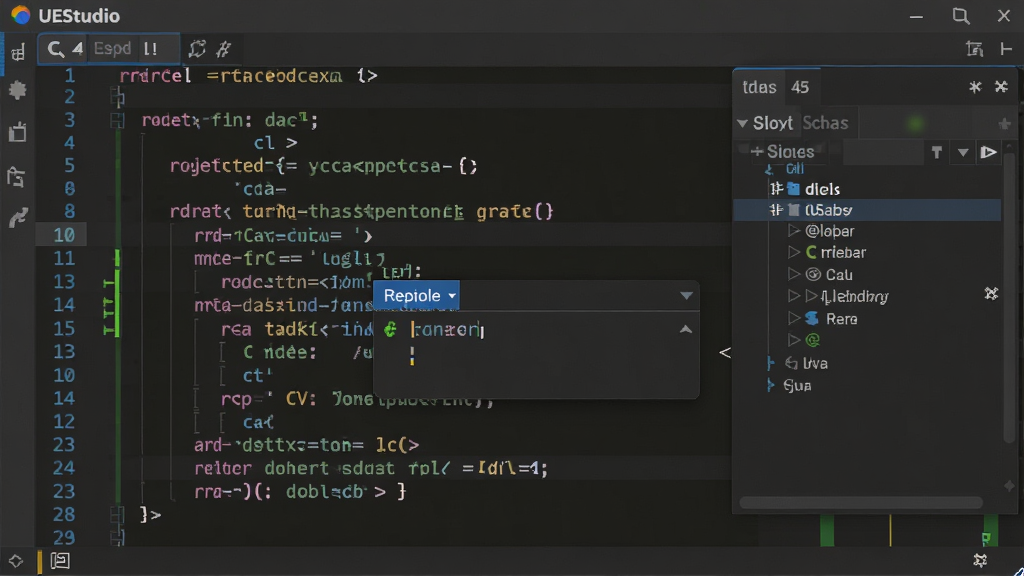Expand the Rere tree node
The width and height of the screenshot is (1024, 576).
tap(794, 318)
